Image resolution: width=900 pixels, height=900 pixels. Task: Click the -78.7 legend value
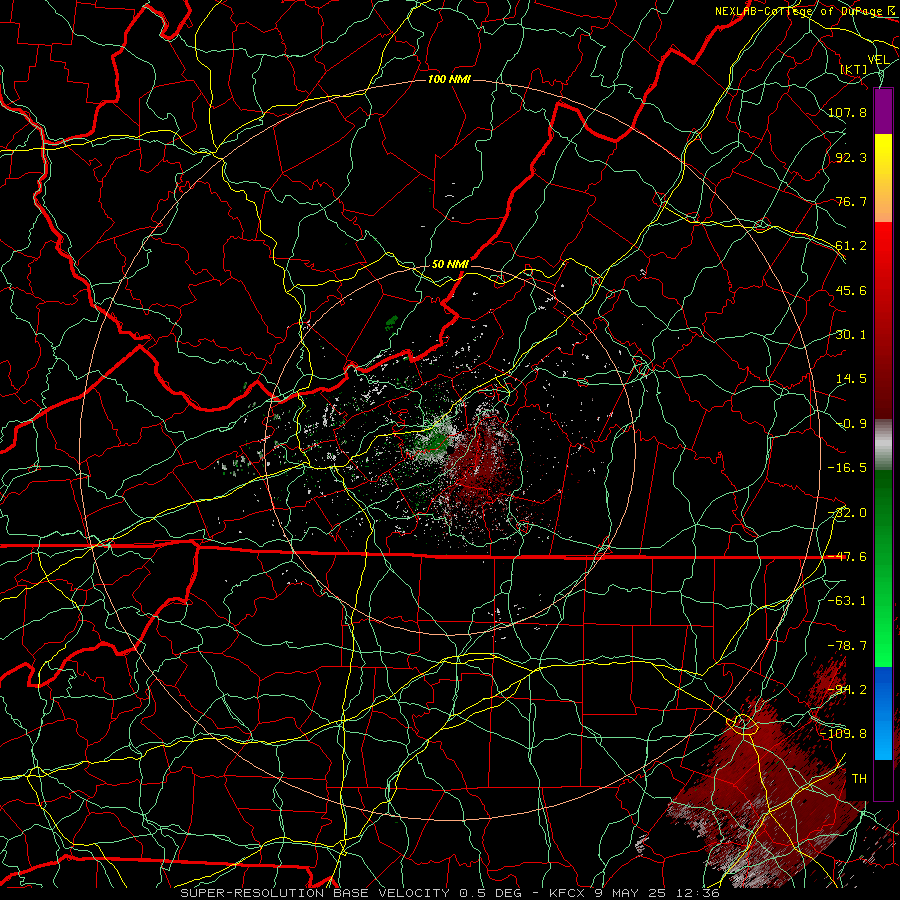847,646
